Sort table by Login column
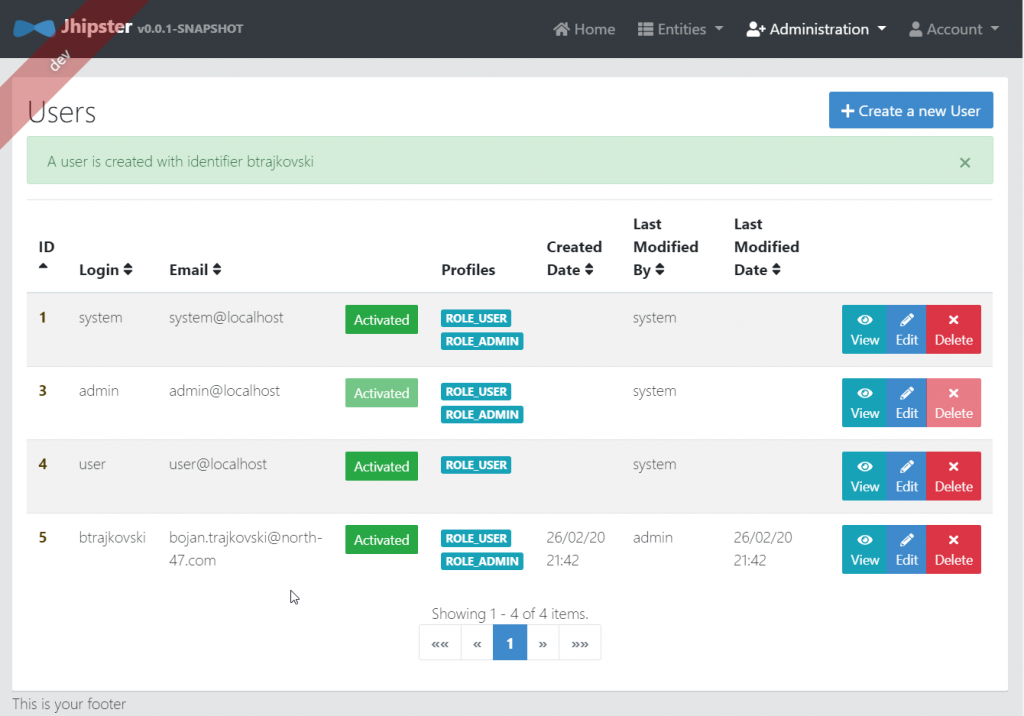The image size is (1024, 716). tap(105, 270)
